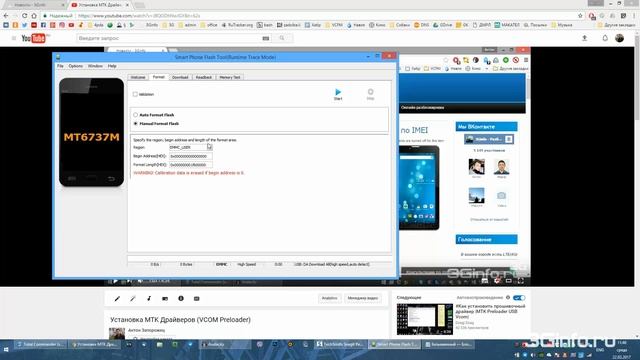Select the Manual Format Flash radio option
The image size is (640, 360).
coord(136,123)
